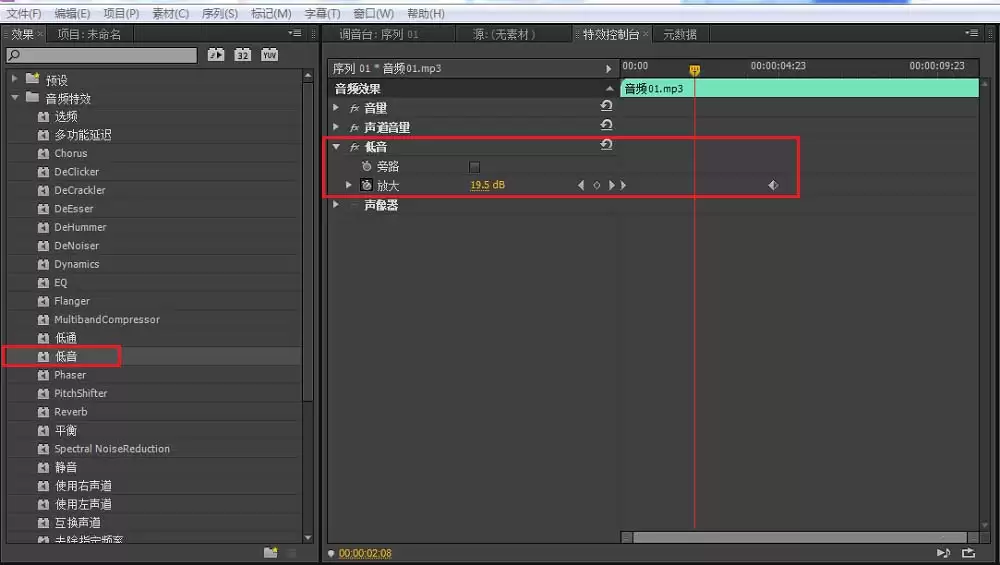The width and height of the screenshot is (1000, 565).
Task: Select the Reverb audio effect
Action: tap(71, 412)
